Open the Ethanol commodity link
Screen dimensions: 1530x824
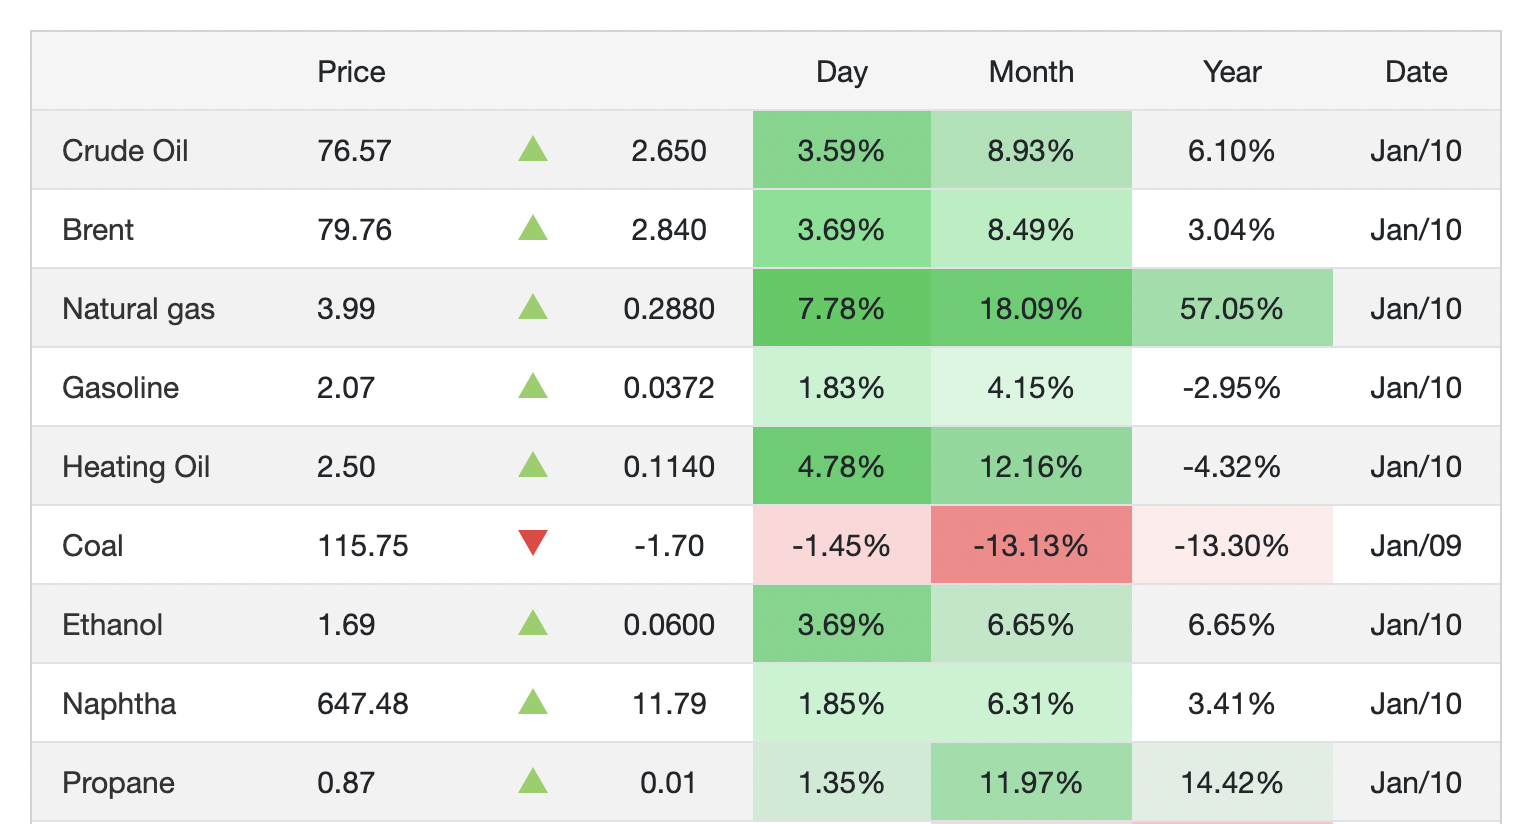click(112, 625)
